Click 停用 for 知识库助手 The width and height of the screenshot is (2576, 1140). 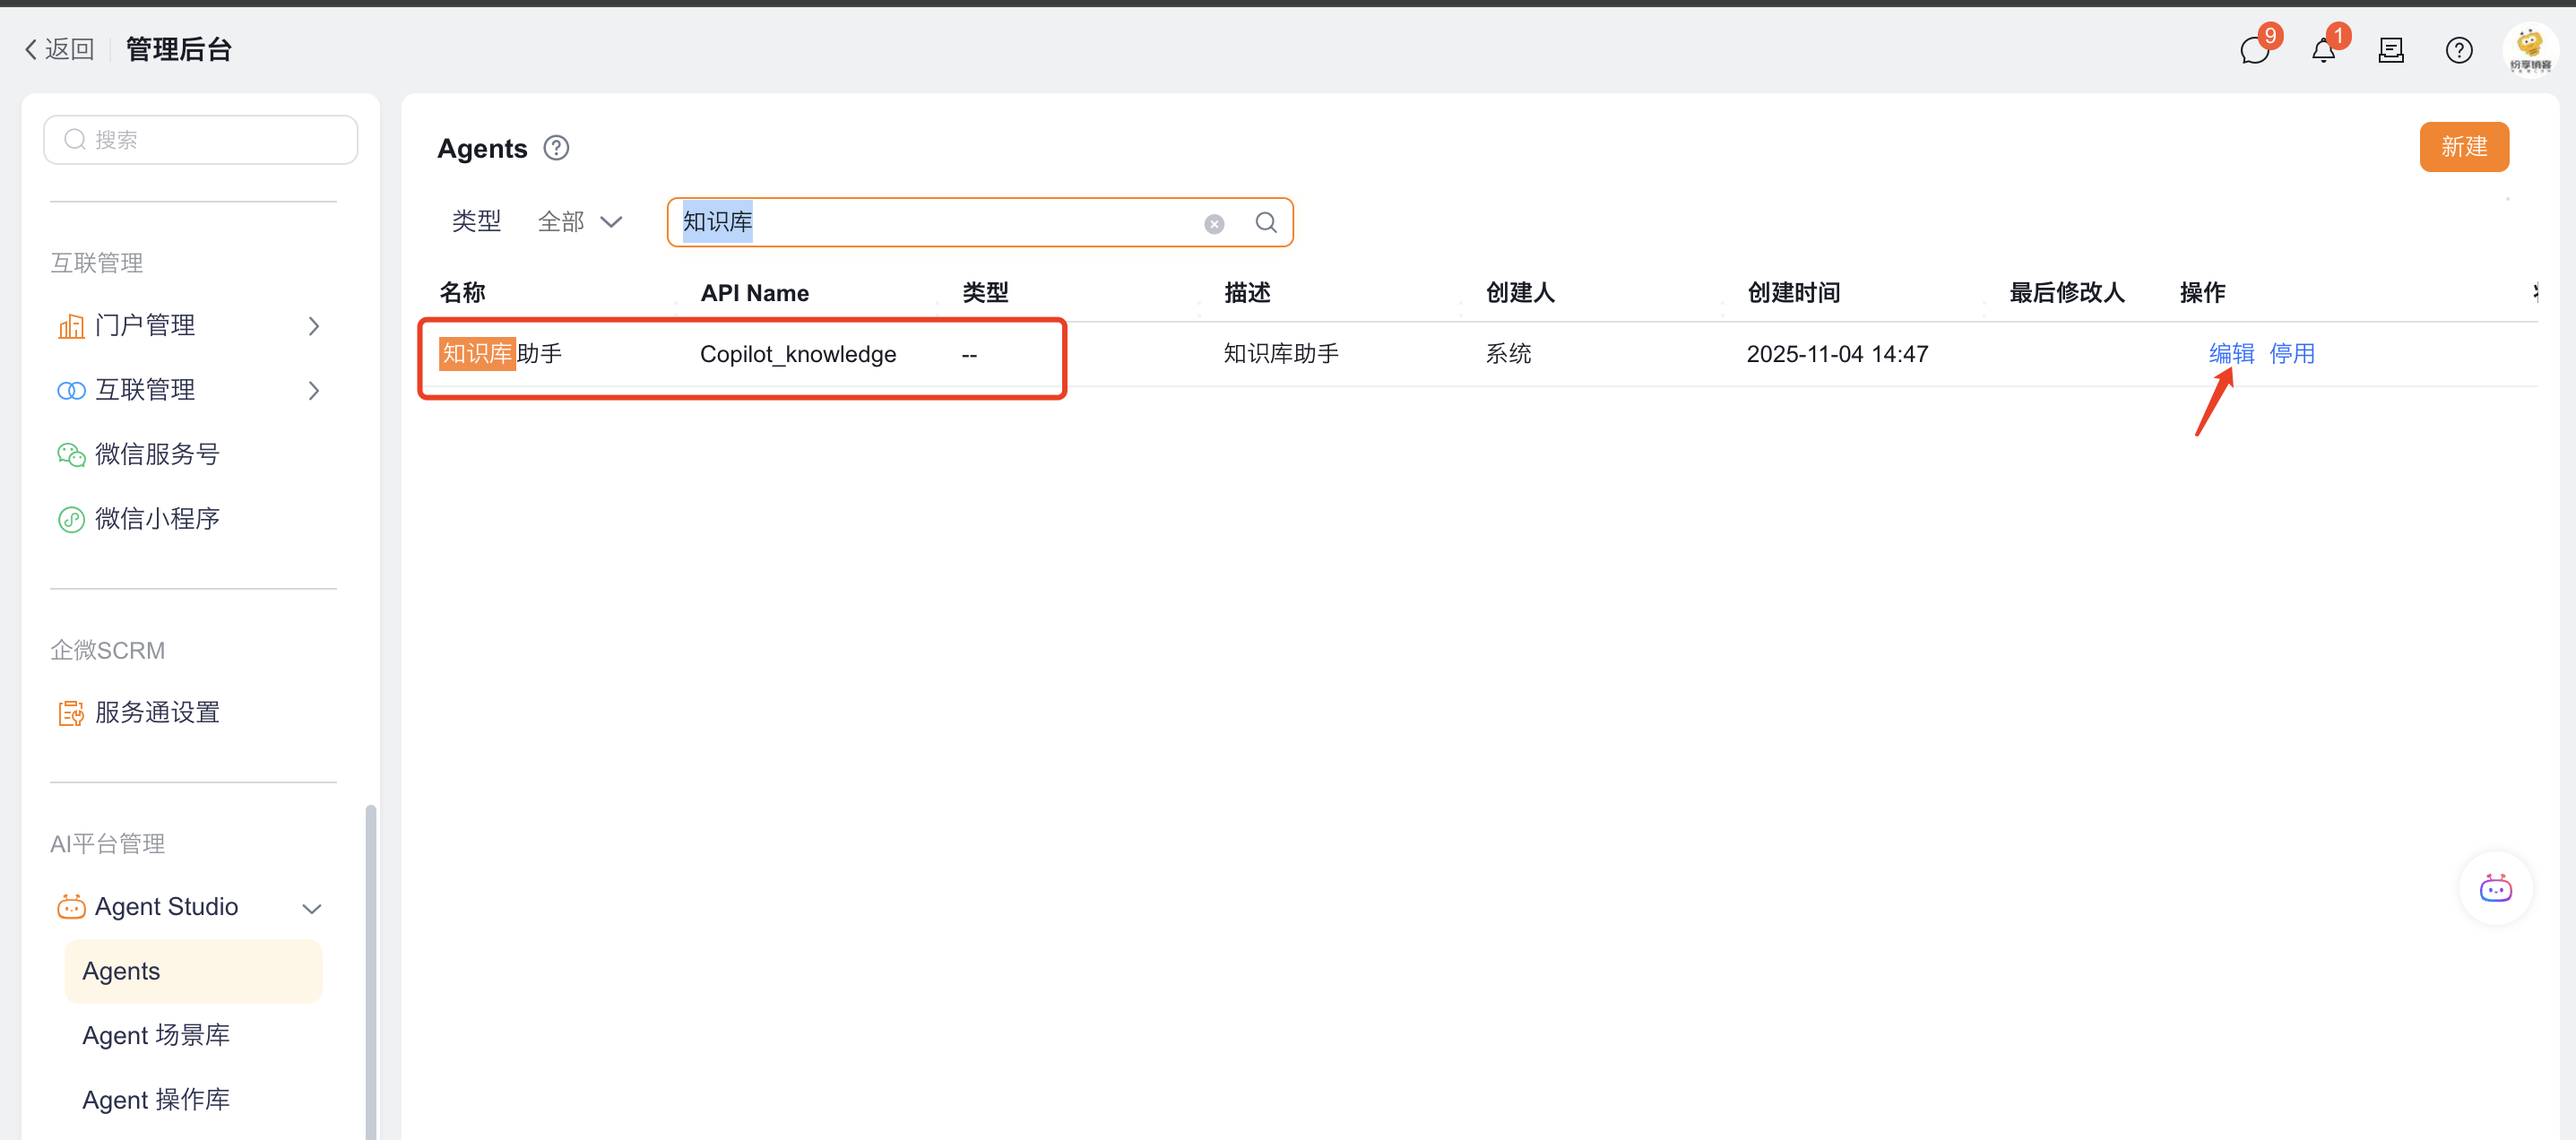(x=2291, y=353)
